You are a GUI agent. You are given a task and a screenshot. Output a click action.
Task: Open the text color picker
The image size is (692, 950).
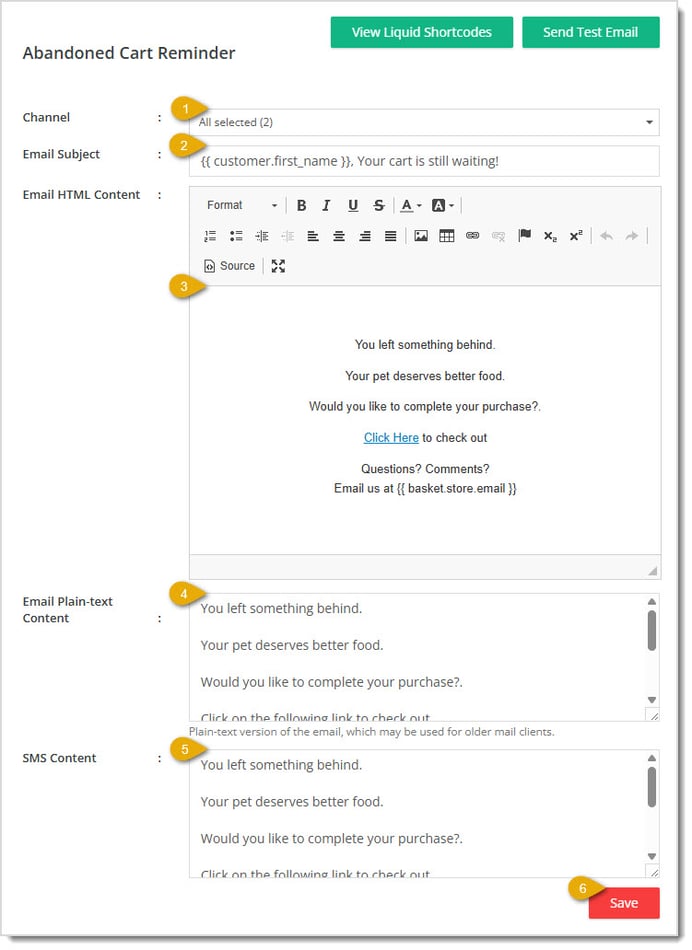pyautogui.click(x=411, y=206)
